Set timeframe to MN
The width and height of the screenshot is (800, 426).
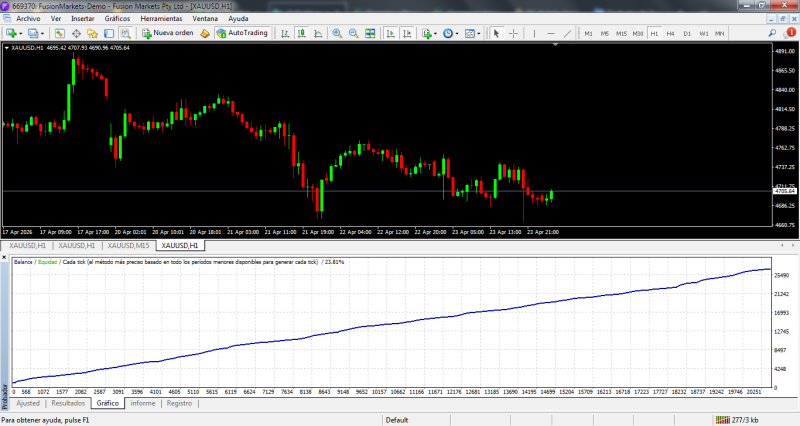coord(719,33)
